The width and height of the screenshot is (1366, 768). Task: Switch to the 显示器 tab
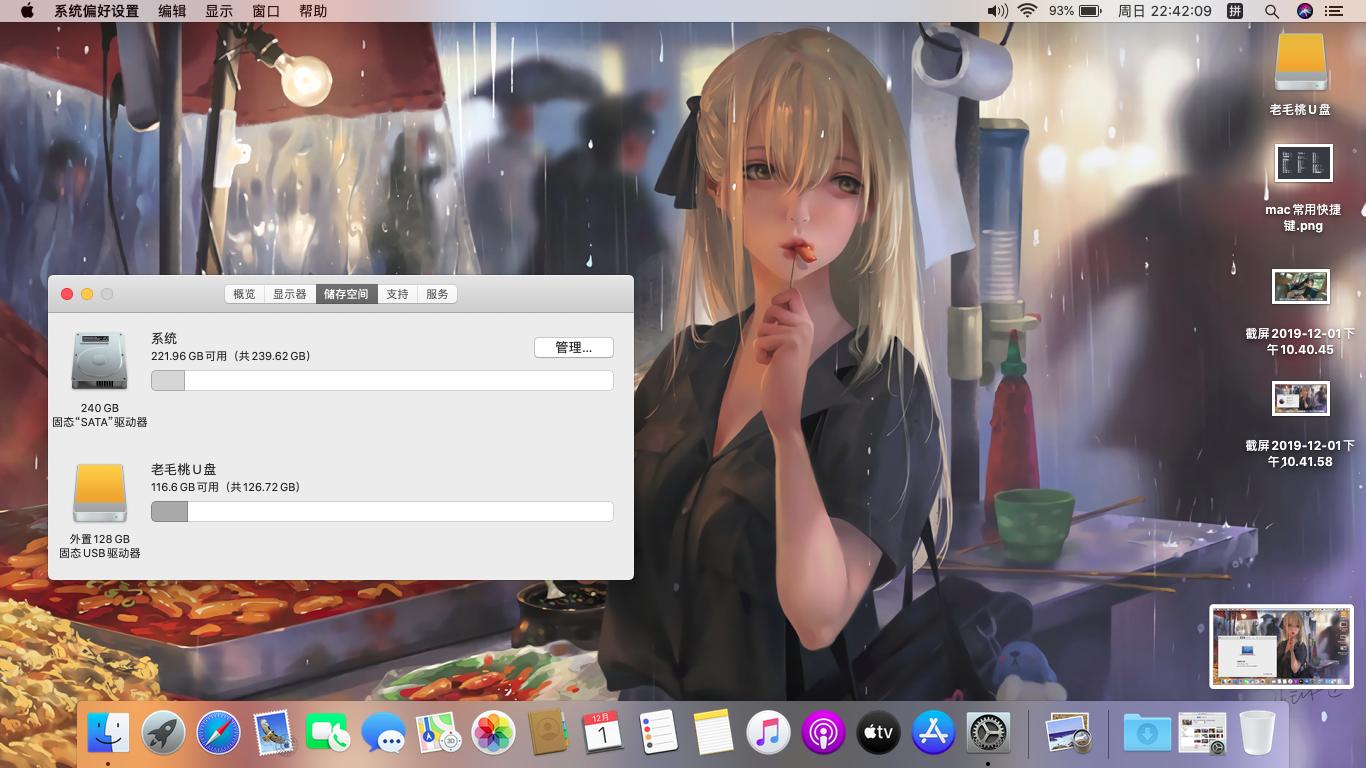tap(290, 294)
